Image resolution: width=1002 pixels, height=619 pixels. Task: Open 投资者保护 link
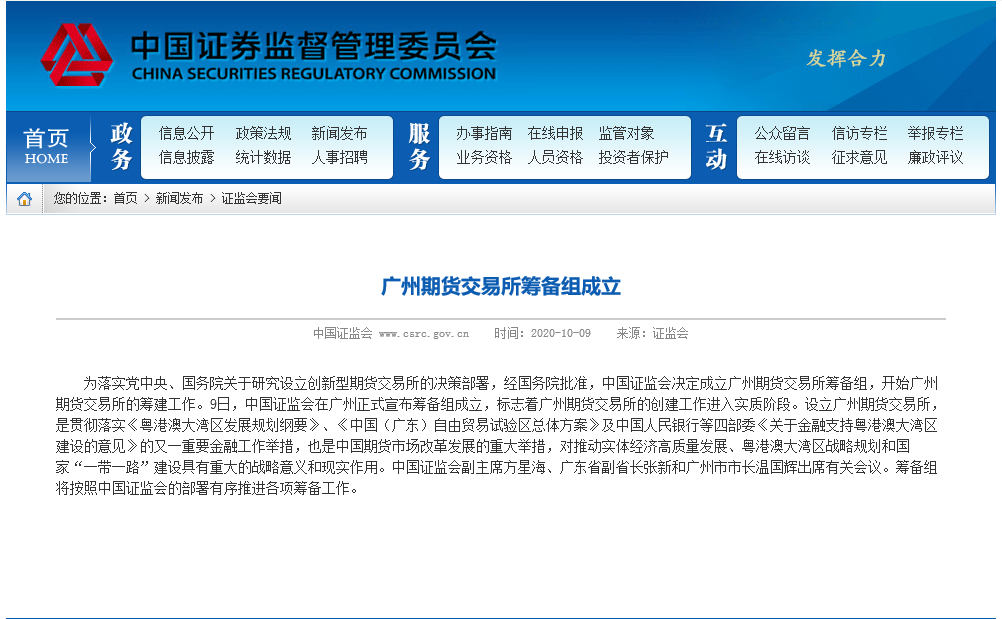click(x=633, y=157)
